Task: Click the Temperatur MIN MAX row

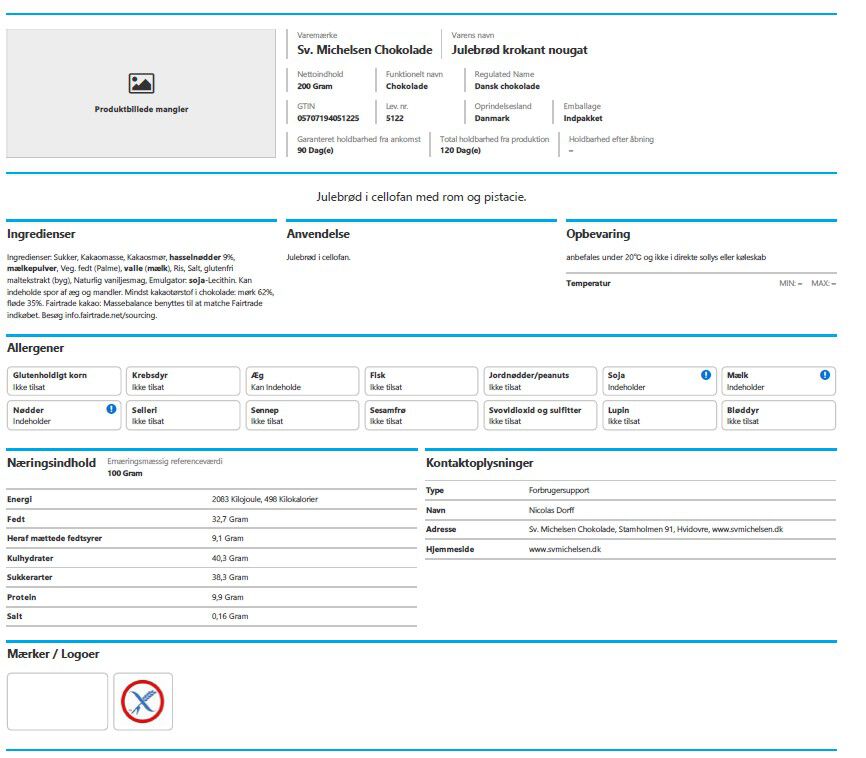Action: [x=701, y=283]
